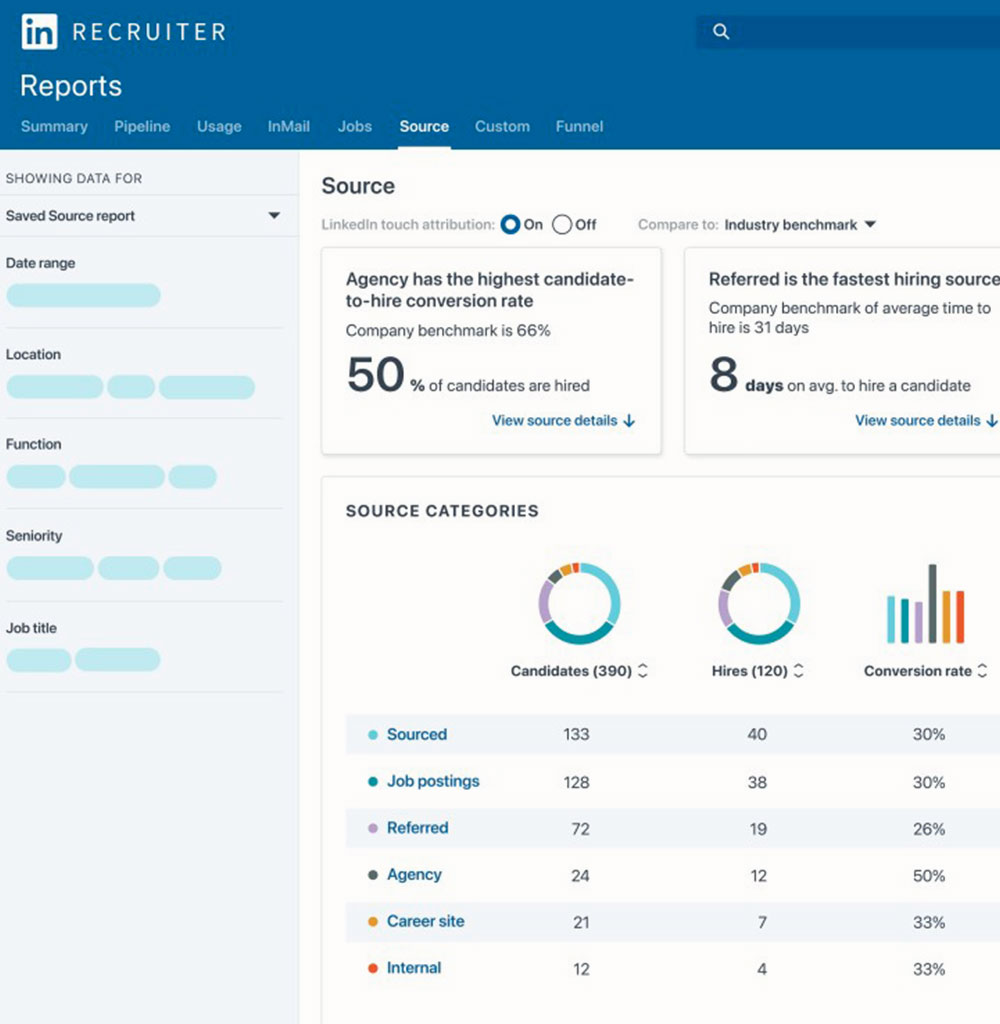
Task: Click the red dot next to Internal
Action: pos(373,968)
